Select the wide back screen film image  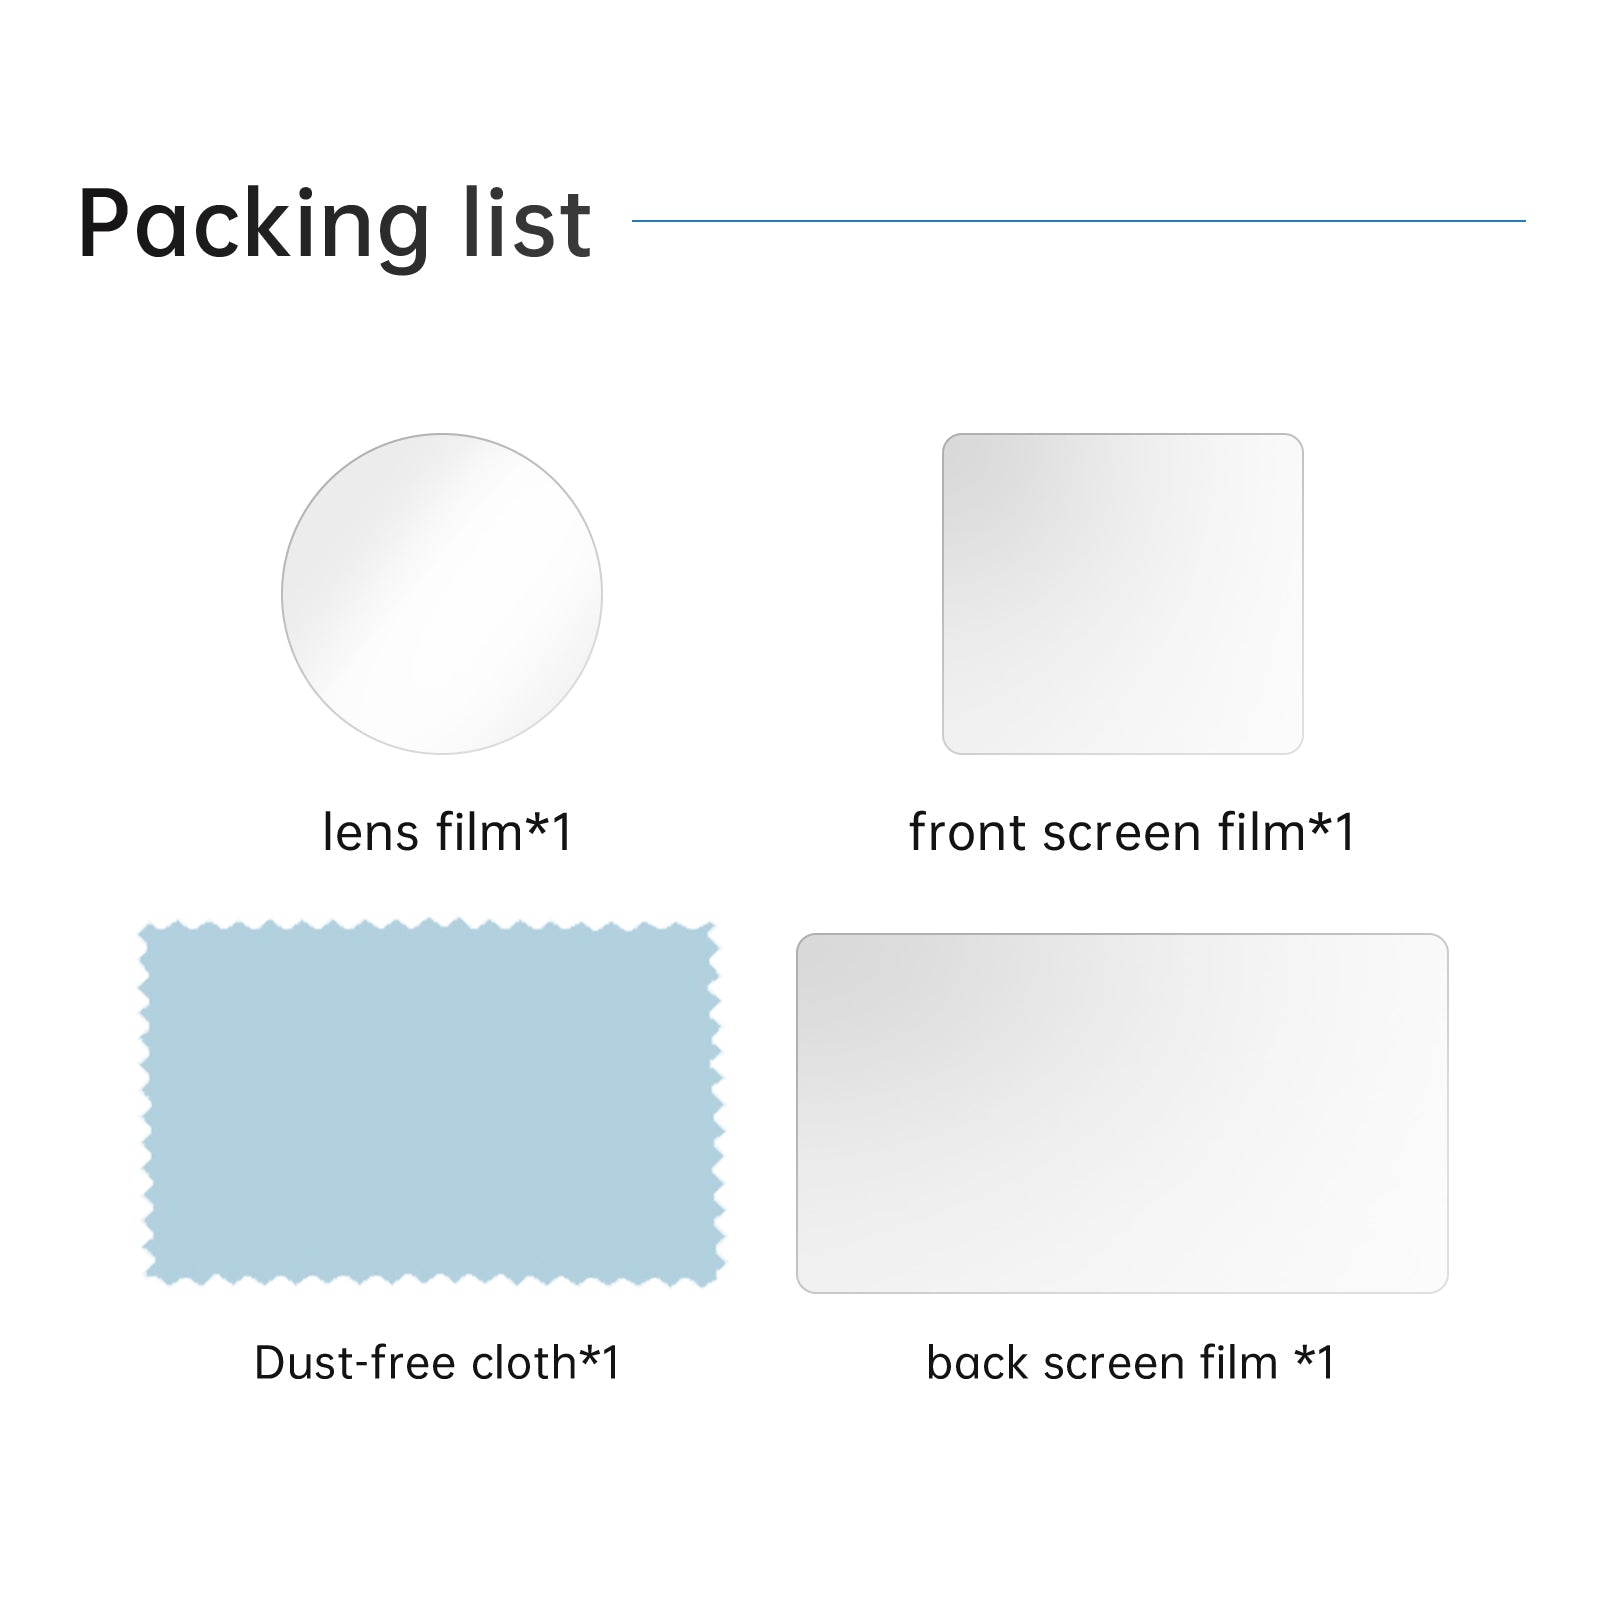(x=1122, y=1113)
